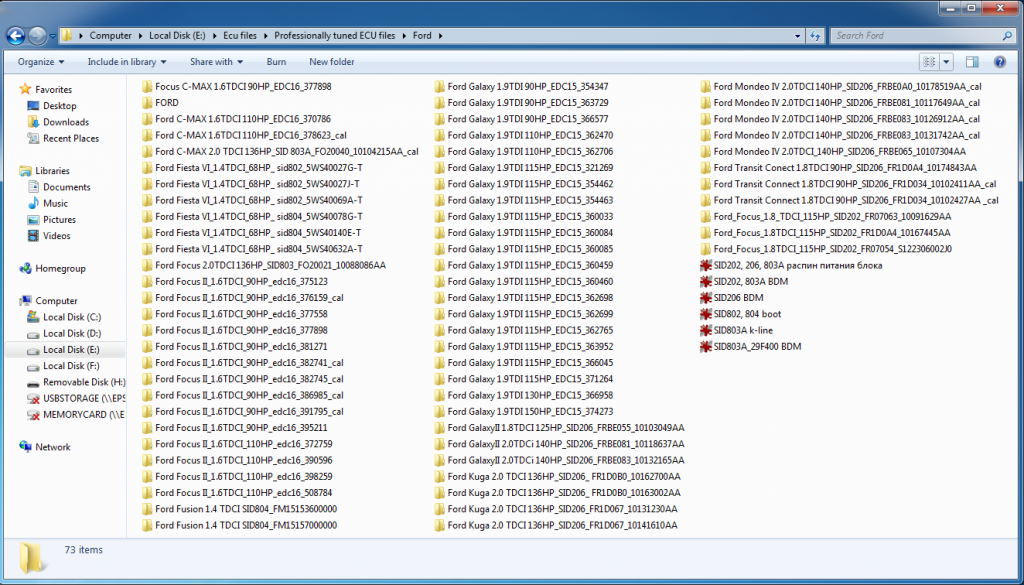Click the Change your view icon
The height and width of the screenshot is (585, 1024).
tap(930, 61)
